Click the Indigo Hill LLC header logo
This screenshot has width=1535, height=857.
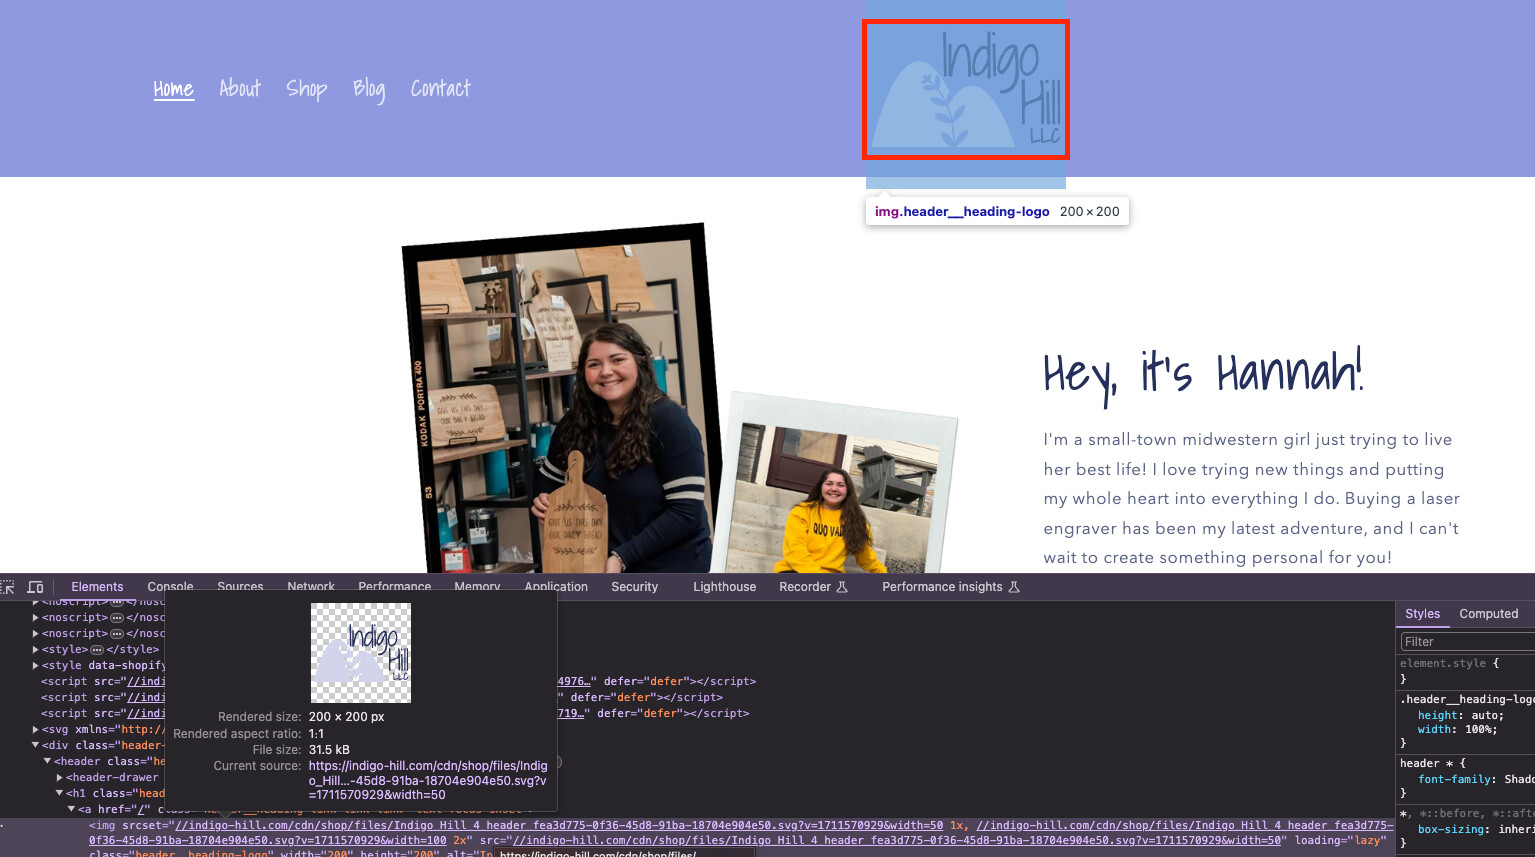pos(966,89)
